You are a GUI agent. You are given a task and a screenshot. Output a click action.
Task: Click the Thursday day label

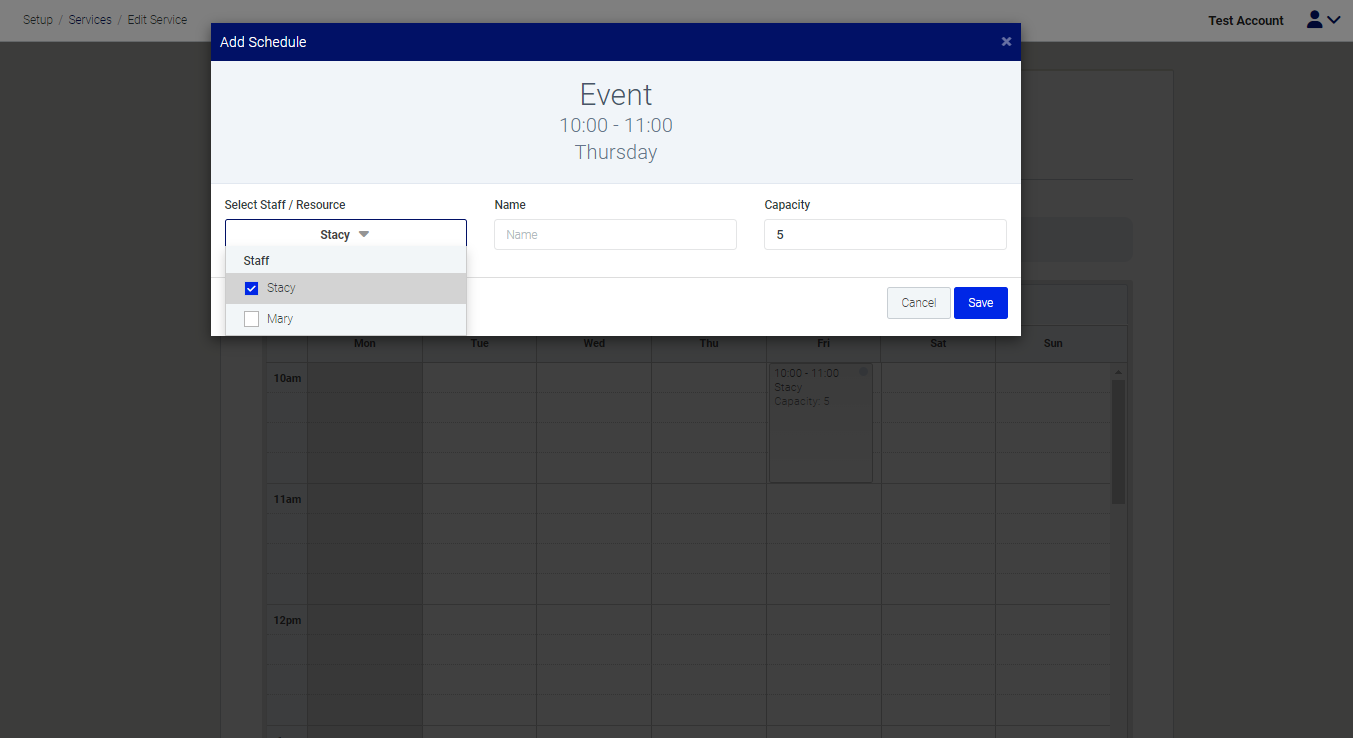tap(616, 152)
